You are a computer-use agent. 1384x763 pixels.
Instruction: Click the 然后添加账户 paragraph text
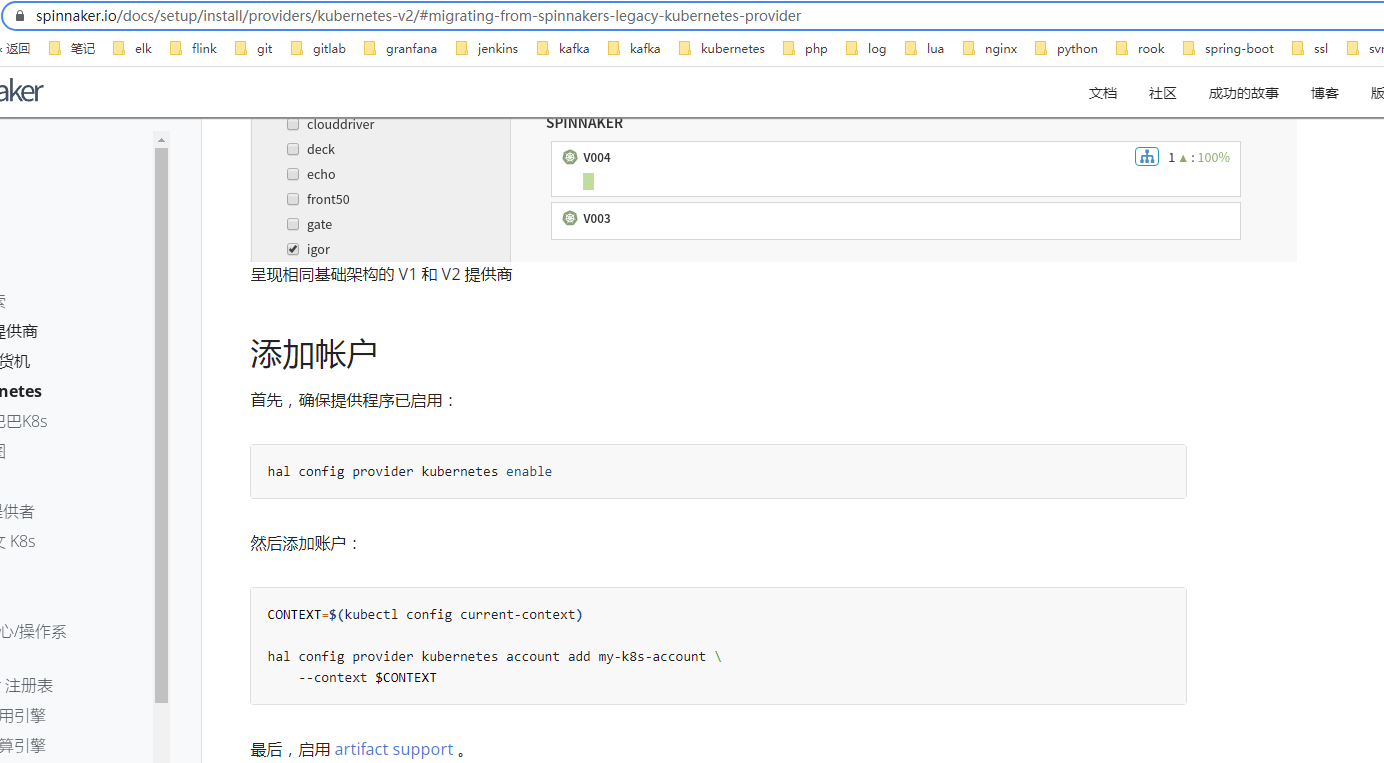coord(305,543)
